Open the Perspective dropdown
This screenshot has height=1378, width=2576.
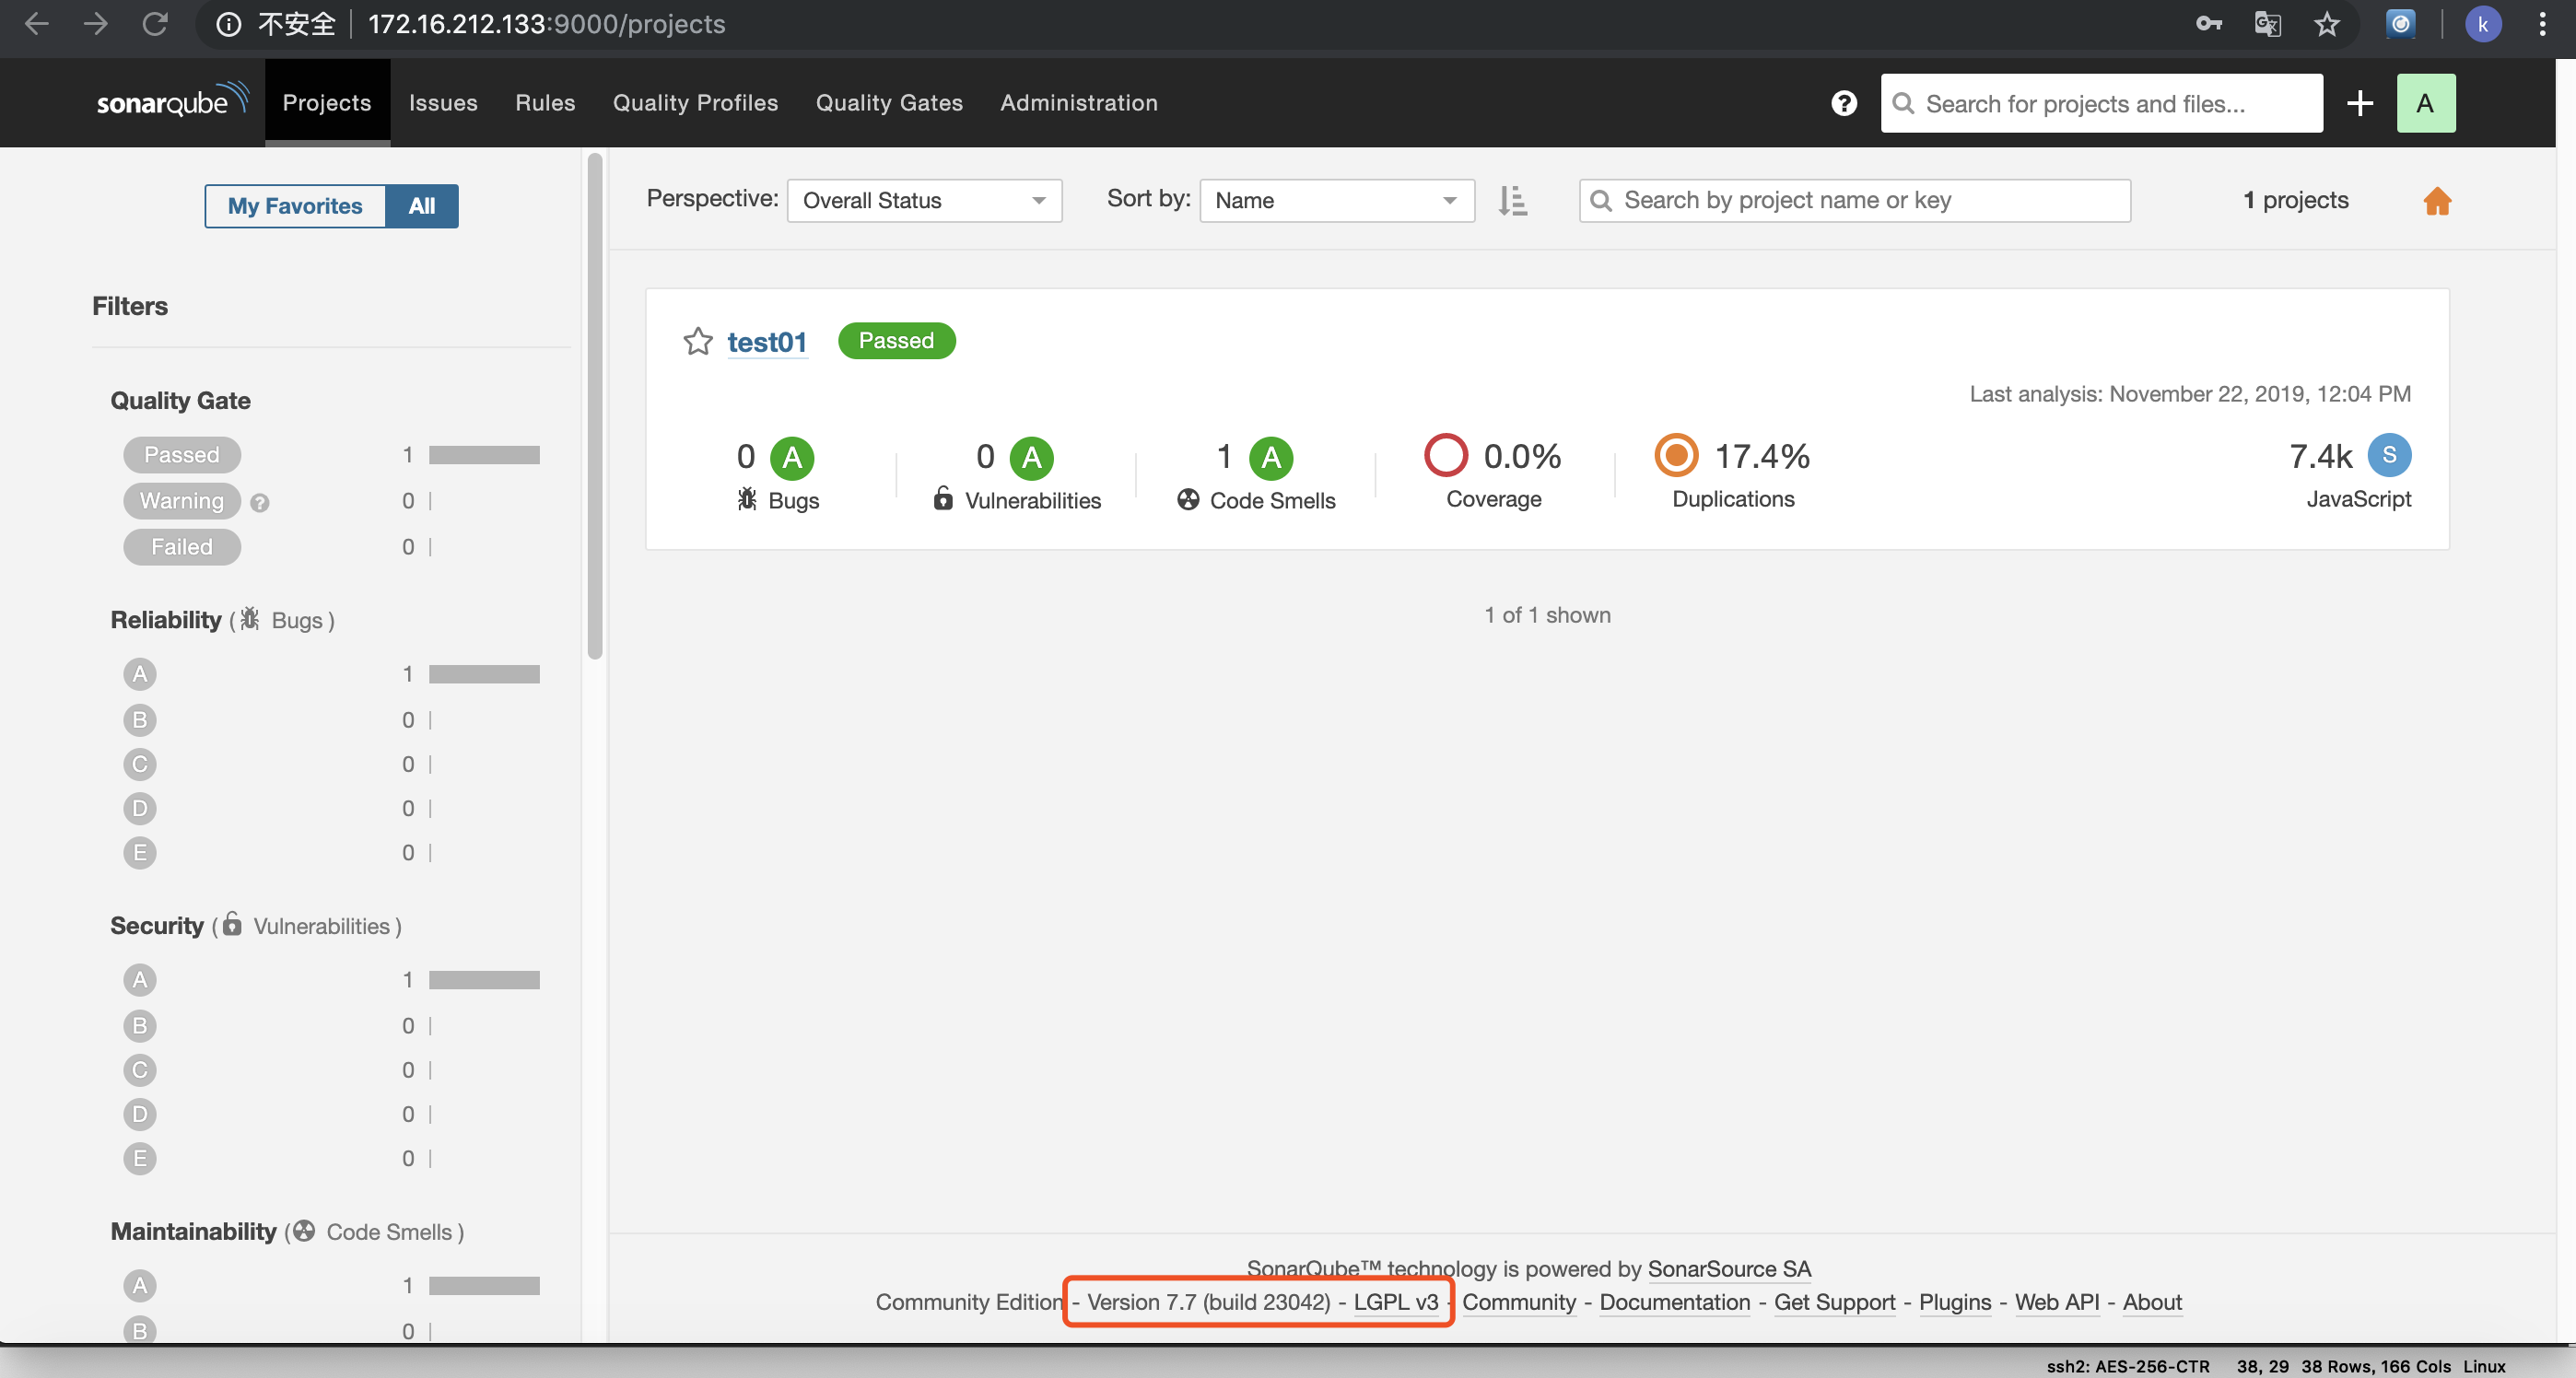(923, 200)
